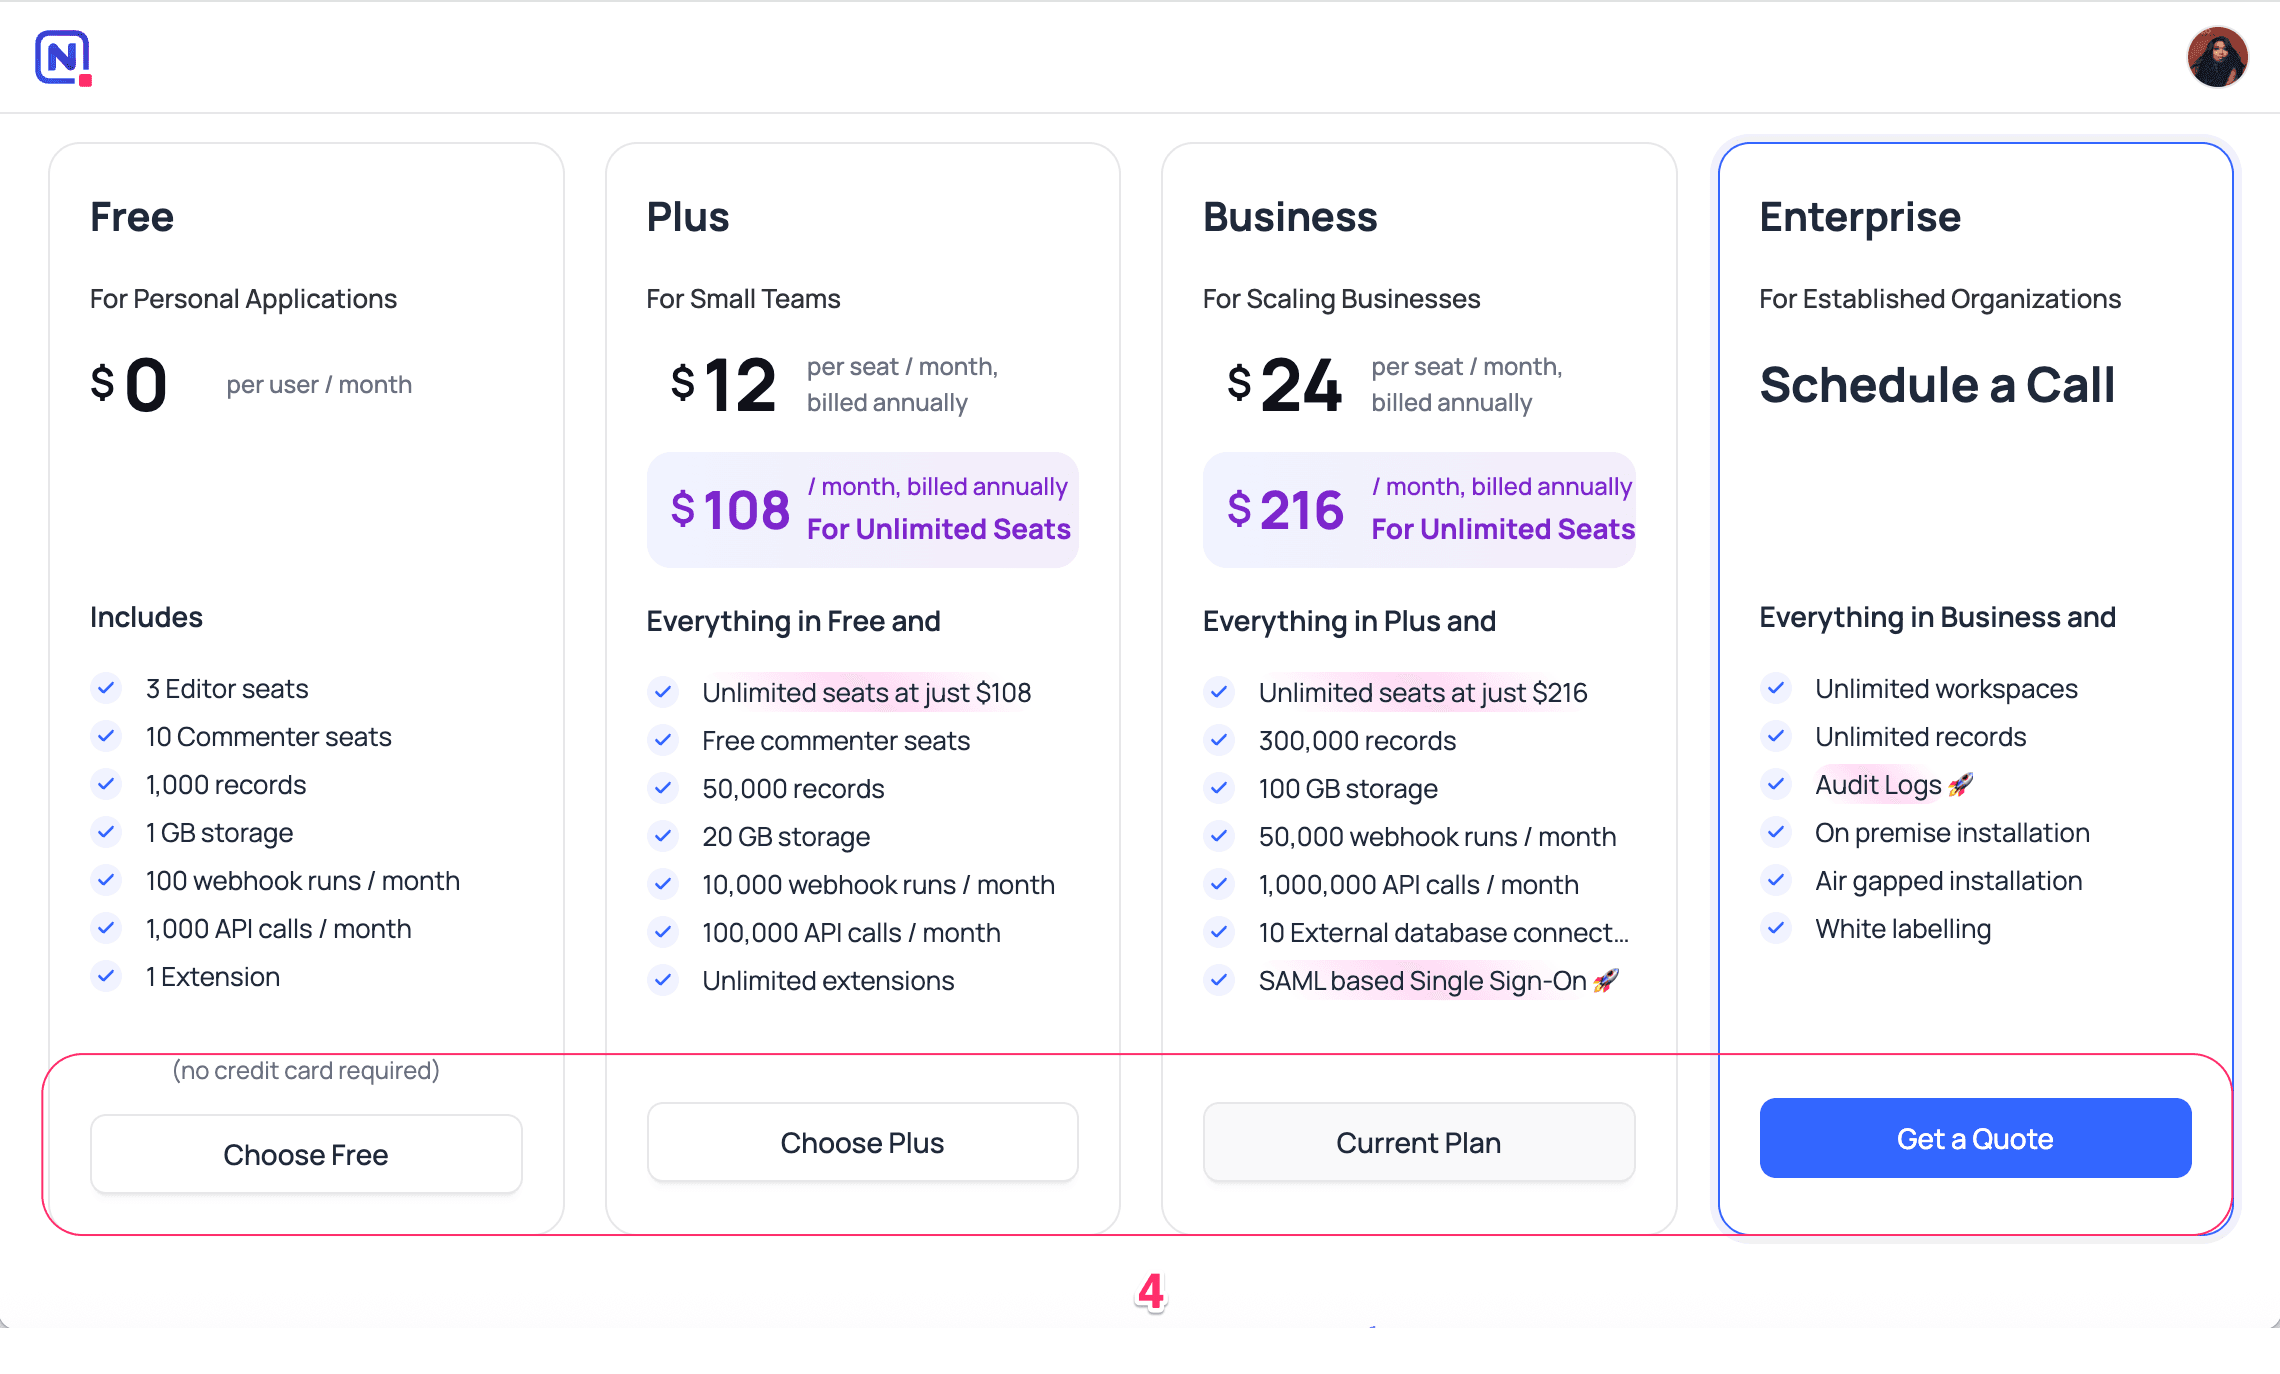
Task: Click checkmark icon beside Unlimited workspaces
Action: click(x=1775, y=688)
